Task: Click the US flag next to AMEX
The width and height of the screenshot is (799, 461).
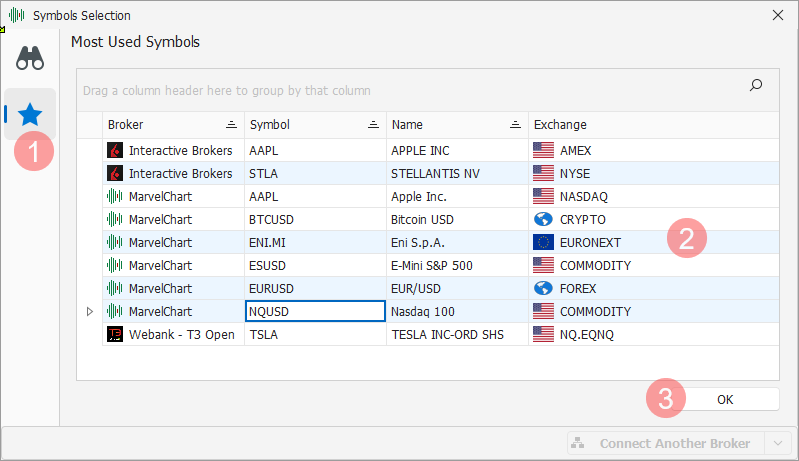Action: pos(543,150)
